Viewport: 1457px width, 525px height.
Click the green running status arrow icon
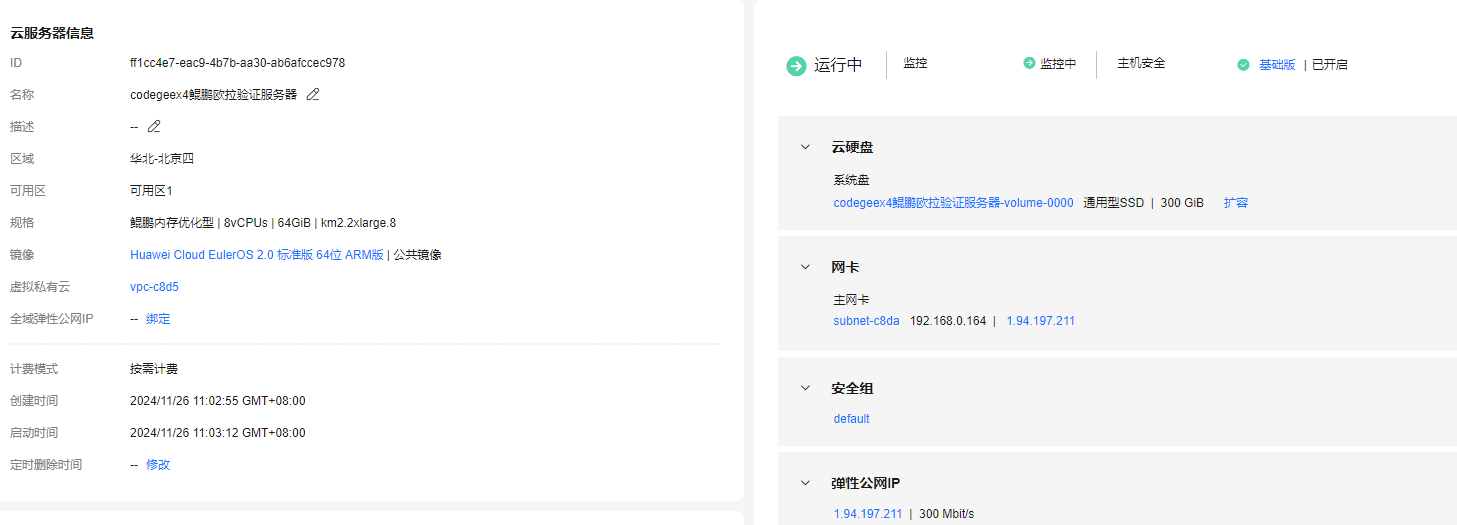coord(796,66)
